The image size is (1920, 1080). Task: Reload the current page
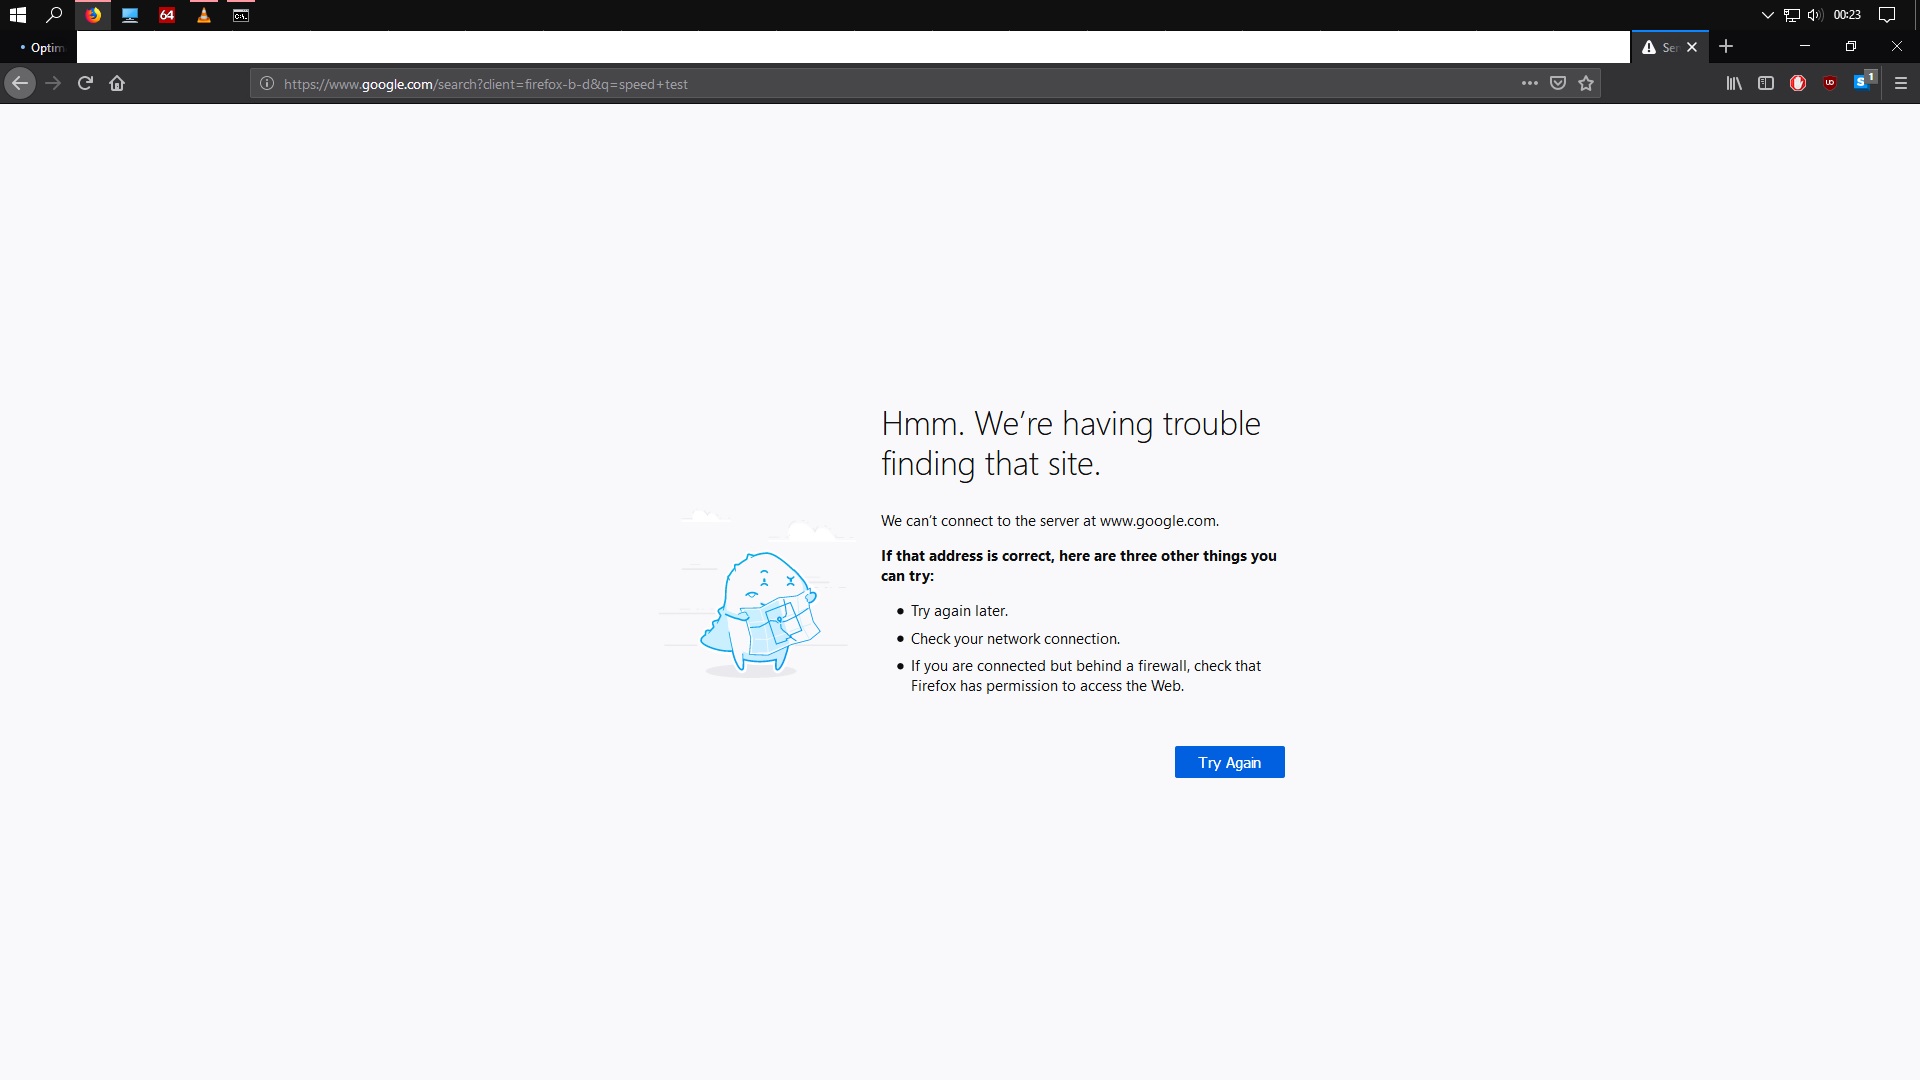[x=85, y=84]
